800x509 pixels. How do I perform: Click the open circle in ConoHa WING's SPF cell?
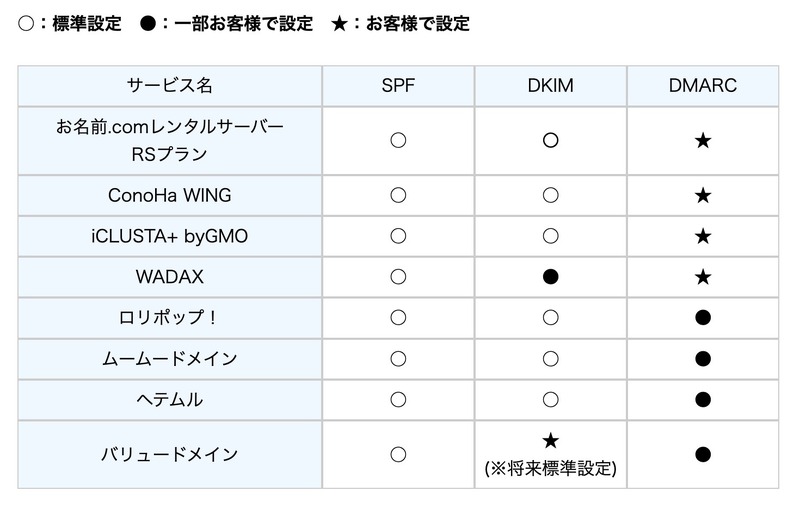[398, 196]
